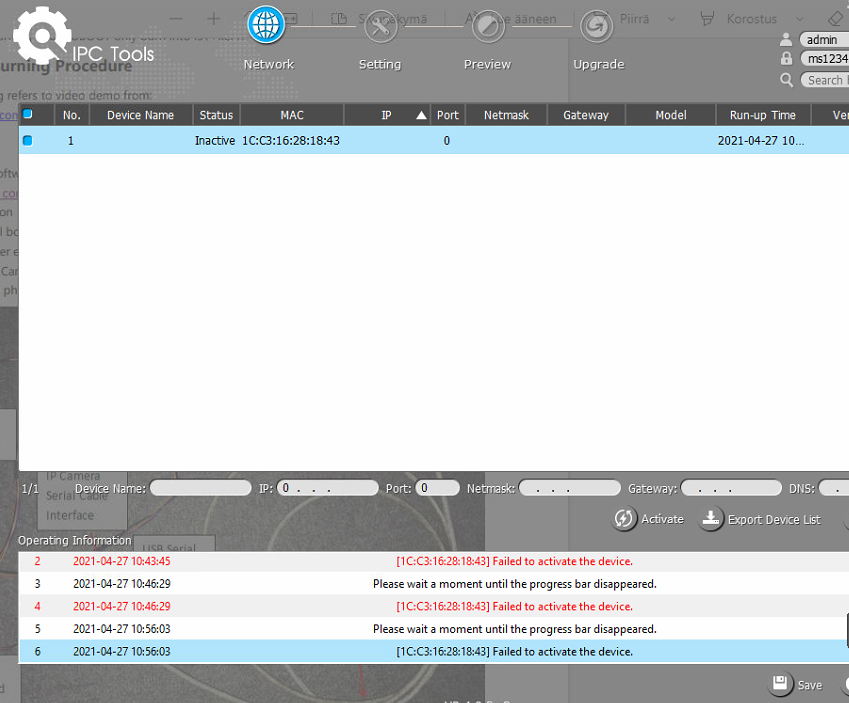849x703 pixels.
Task: Sort the table by MAC column header
Action: pos(292,115)
